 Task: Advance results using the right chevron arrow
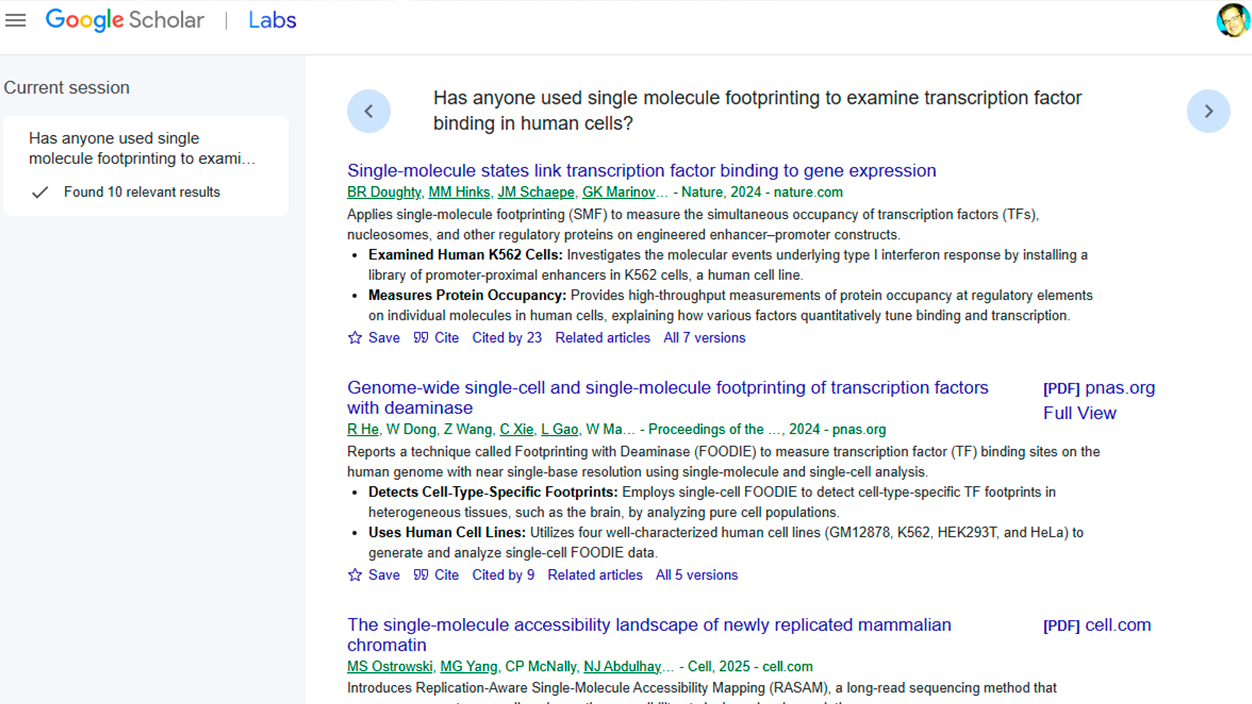1208,111
